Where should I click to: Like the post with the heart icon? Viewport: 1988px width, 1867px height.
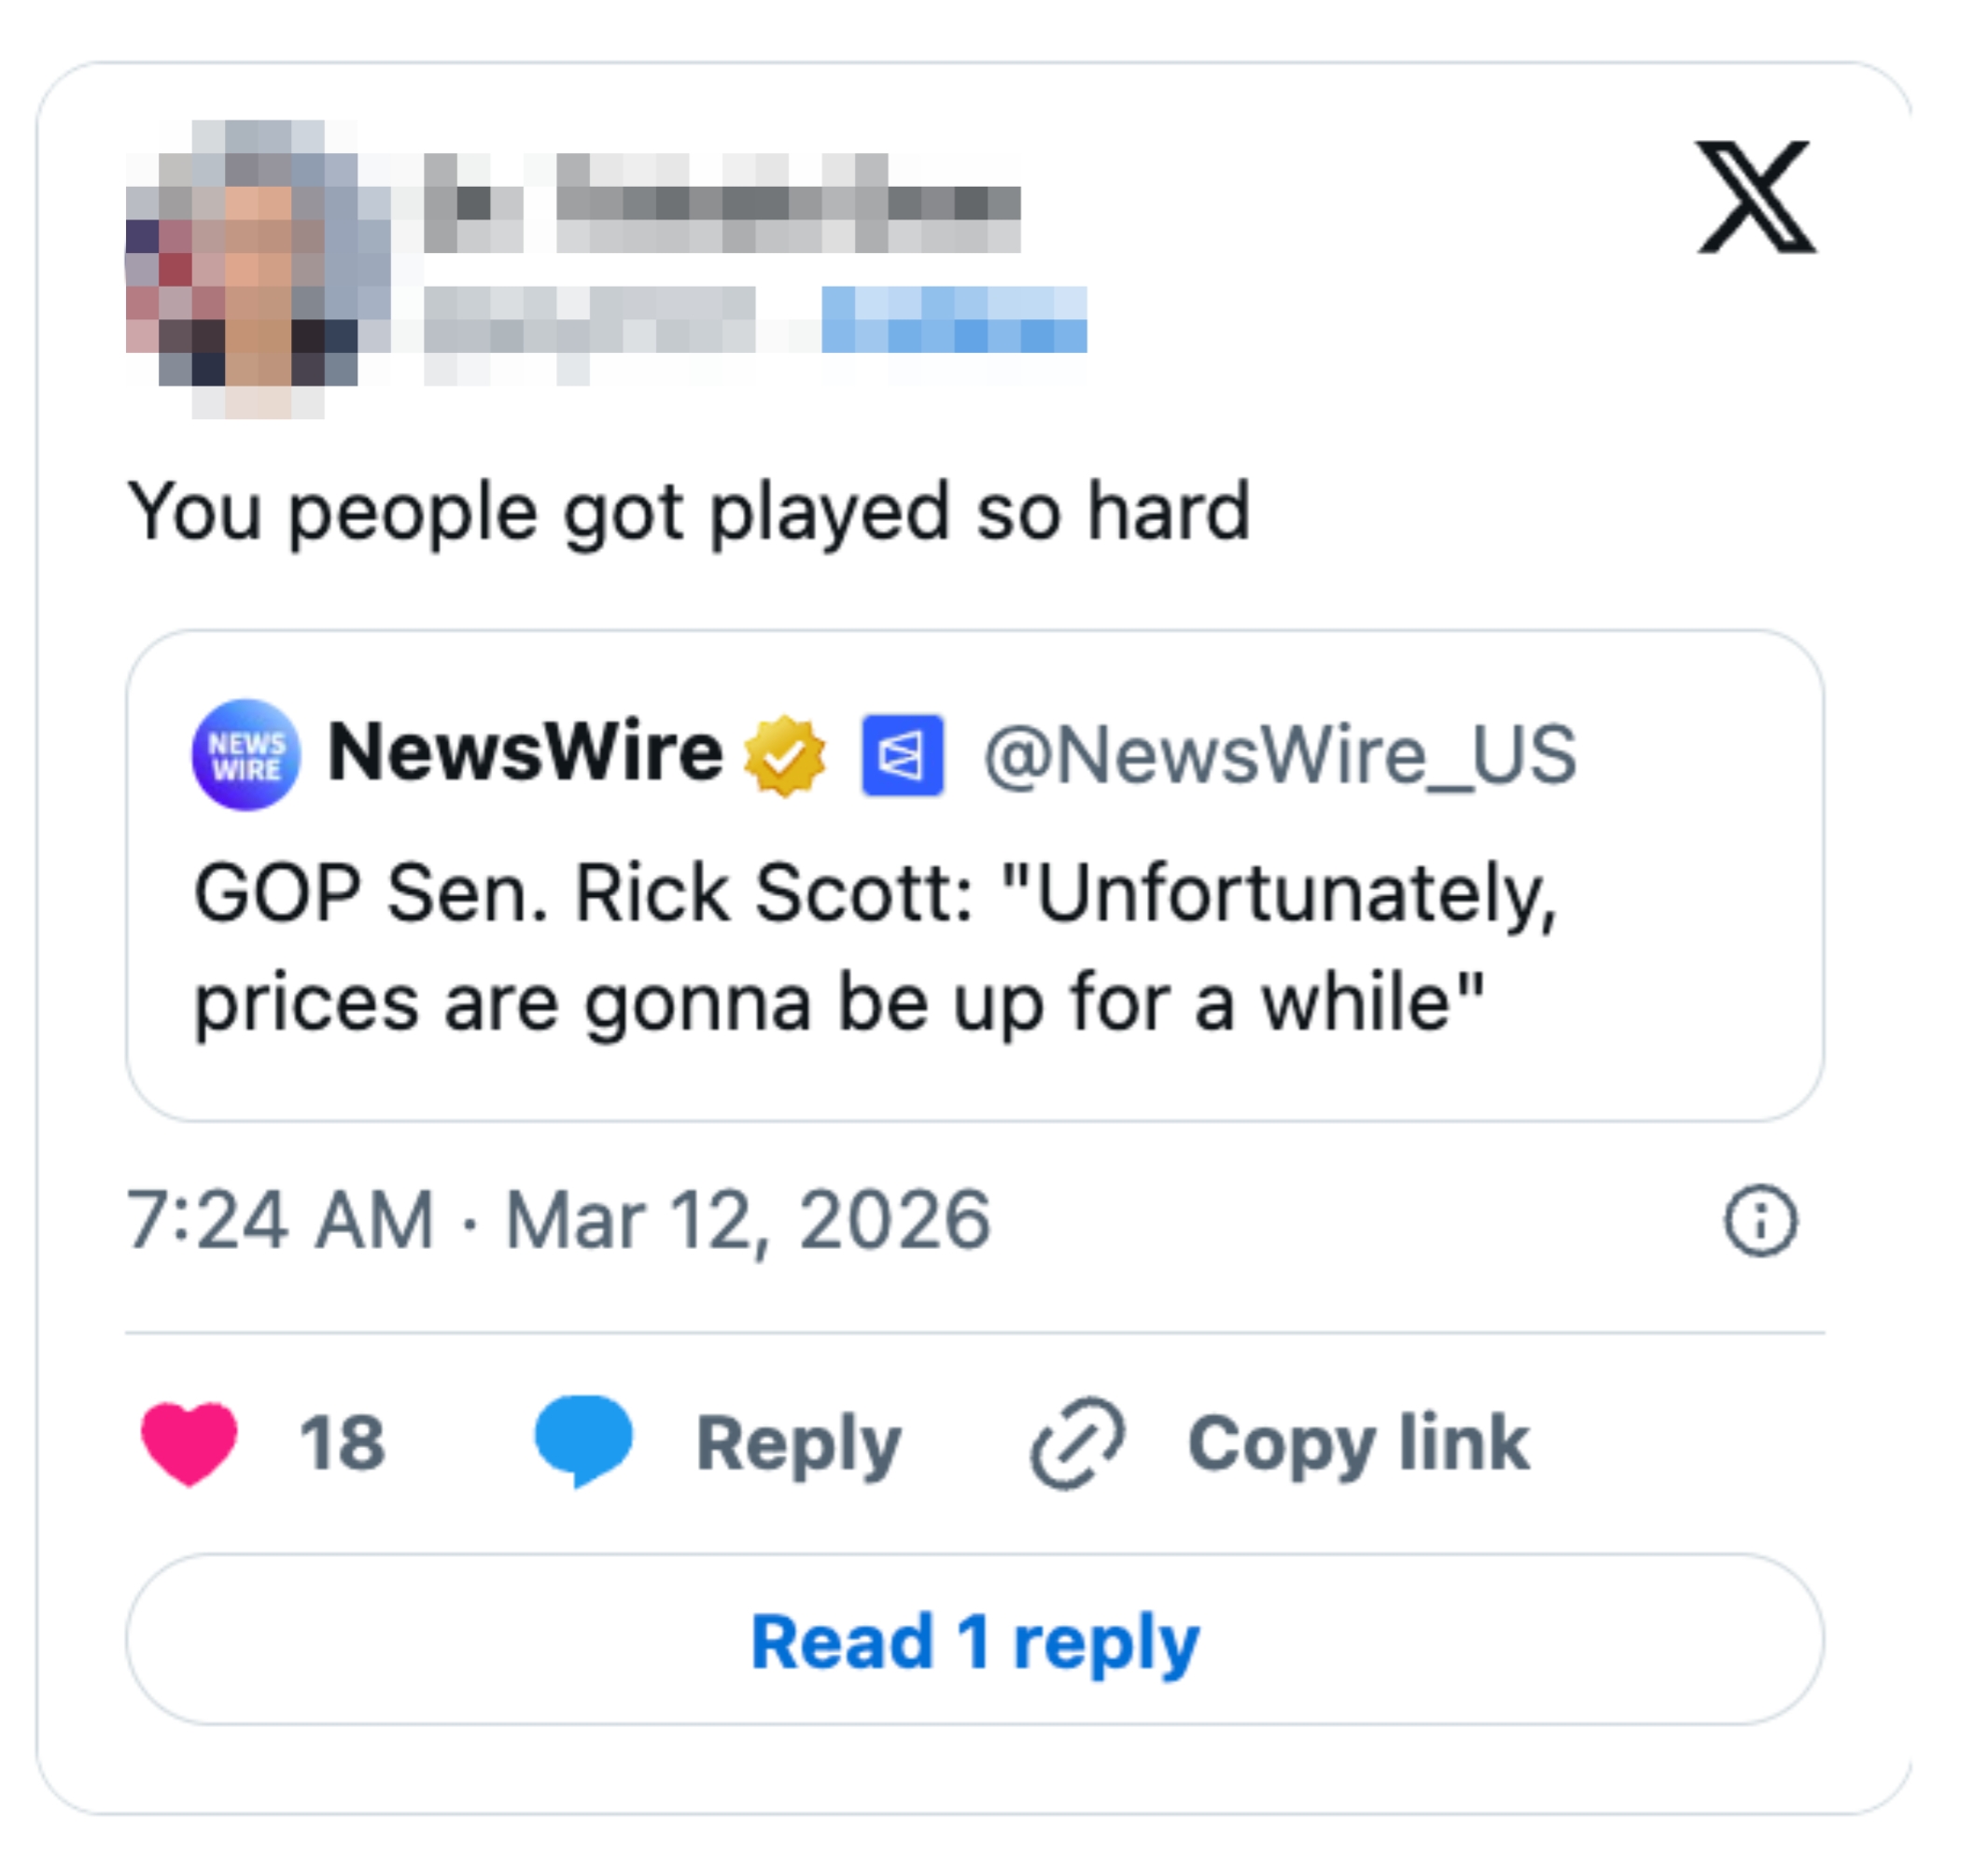(189, 1443)
